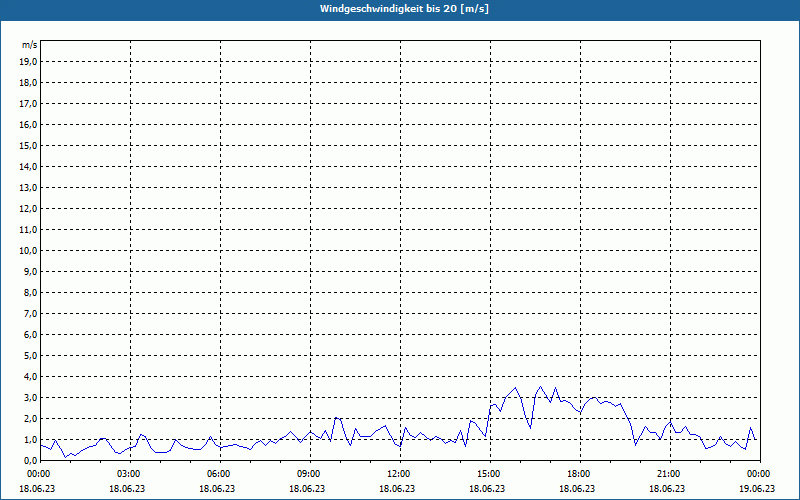Click the 00:00 time label above 19.06.23
Viewport: 800px width, 500px height.
click(760, 474)
